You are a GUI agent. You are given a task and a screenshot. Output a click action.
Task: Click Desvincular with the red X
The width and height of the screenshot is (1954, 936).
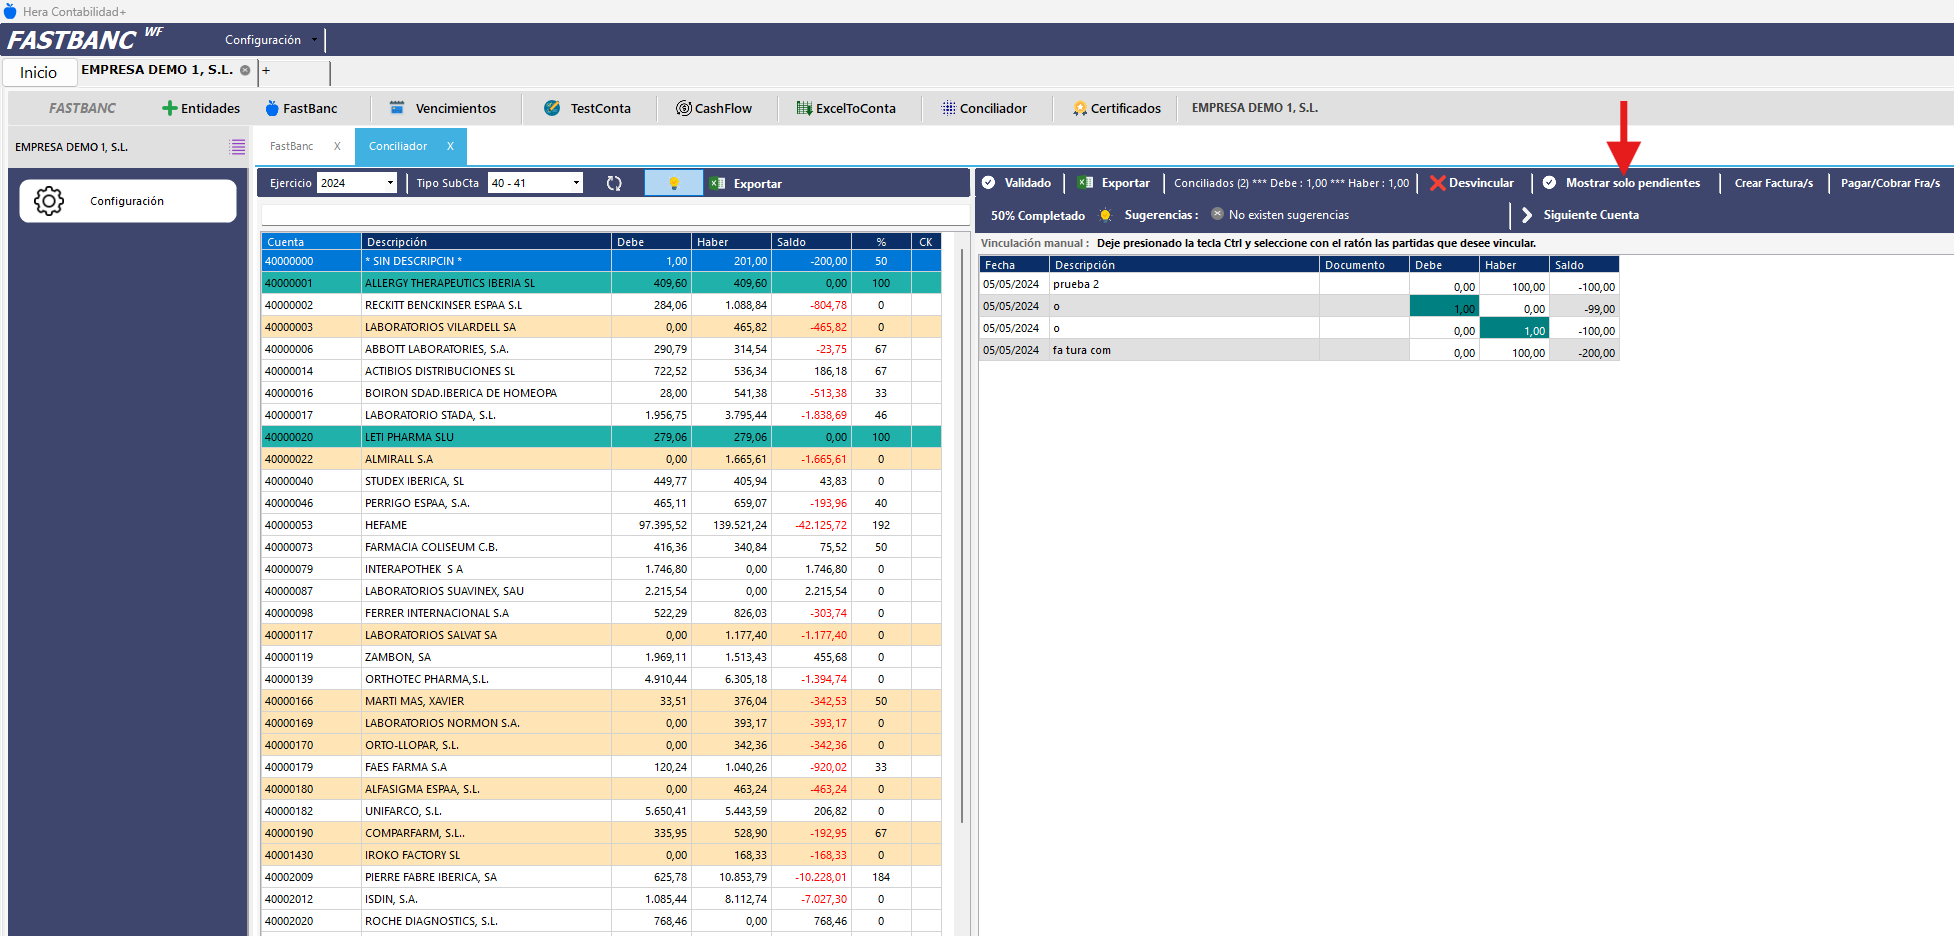click(x=1472, y=183)
